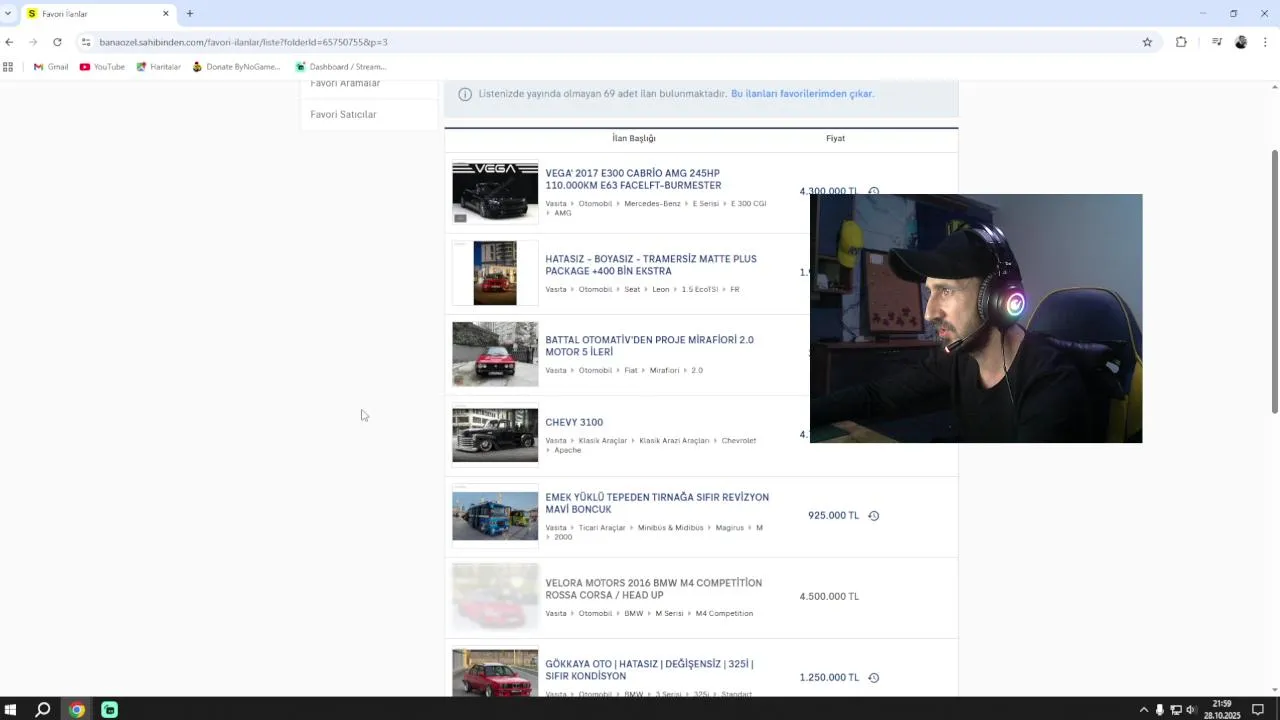1280x720 pixels.
Task: Open HATASIZ BOYASIZ TRAMERSİZ Seat Leon listing
Action: (651, 265)
